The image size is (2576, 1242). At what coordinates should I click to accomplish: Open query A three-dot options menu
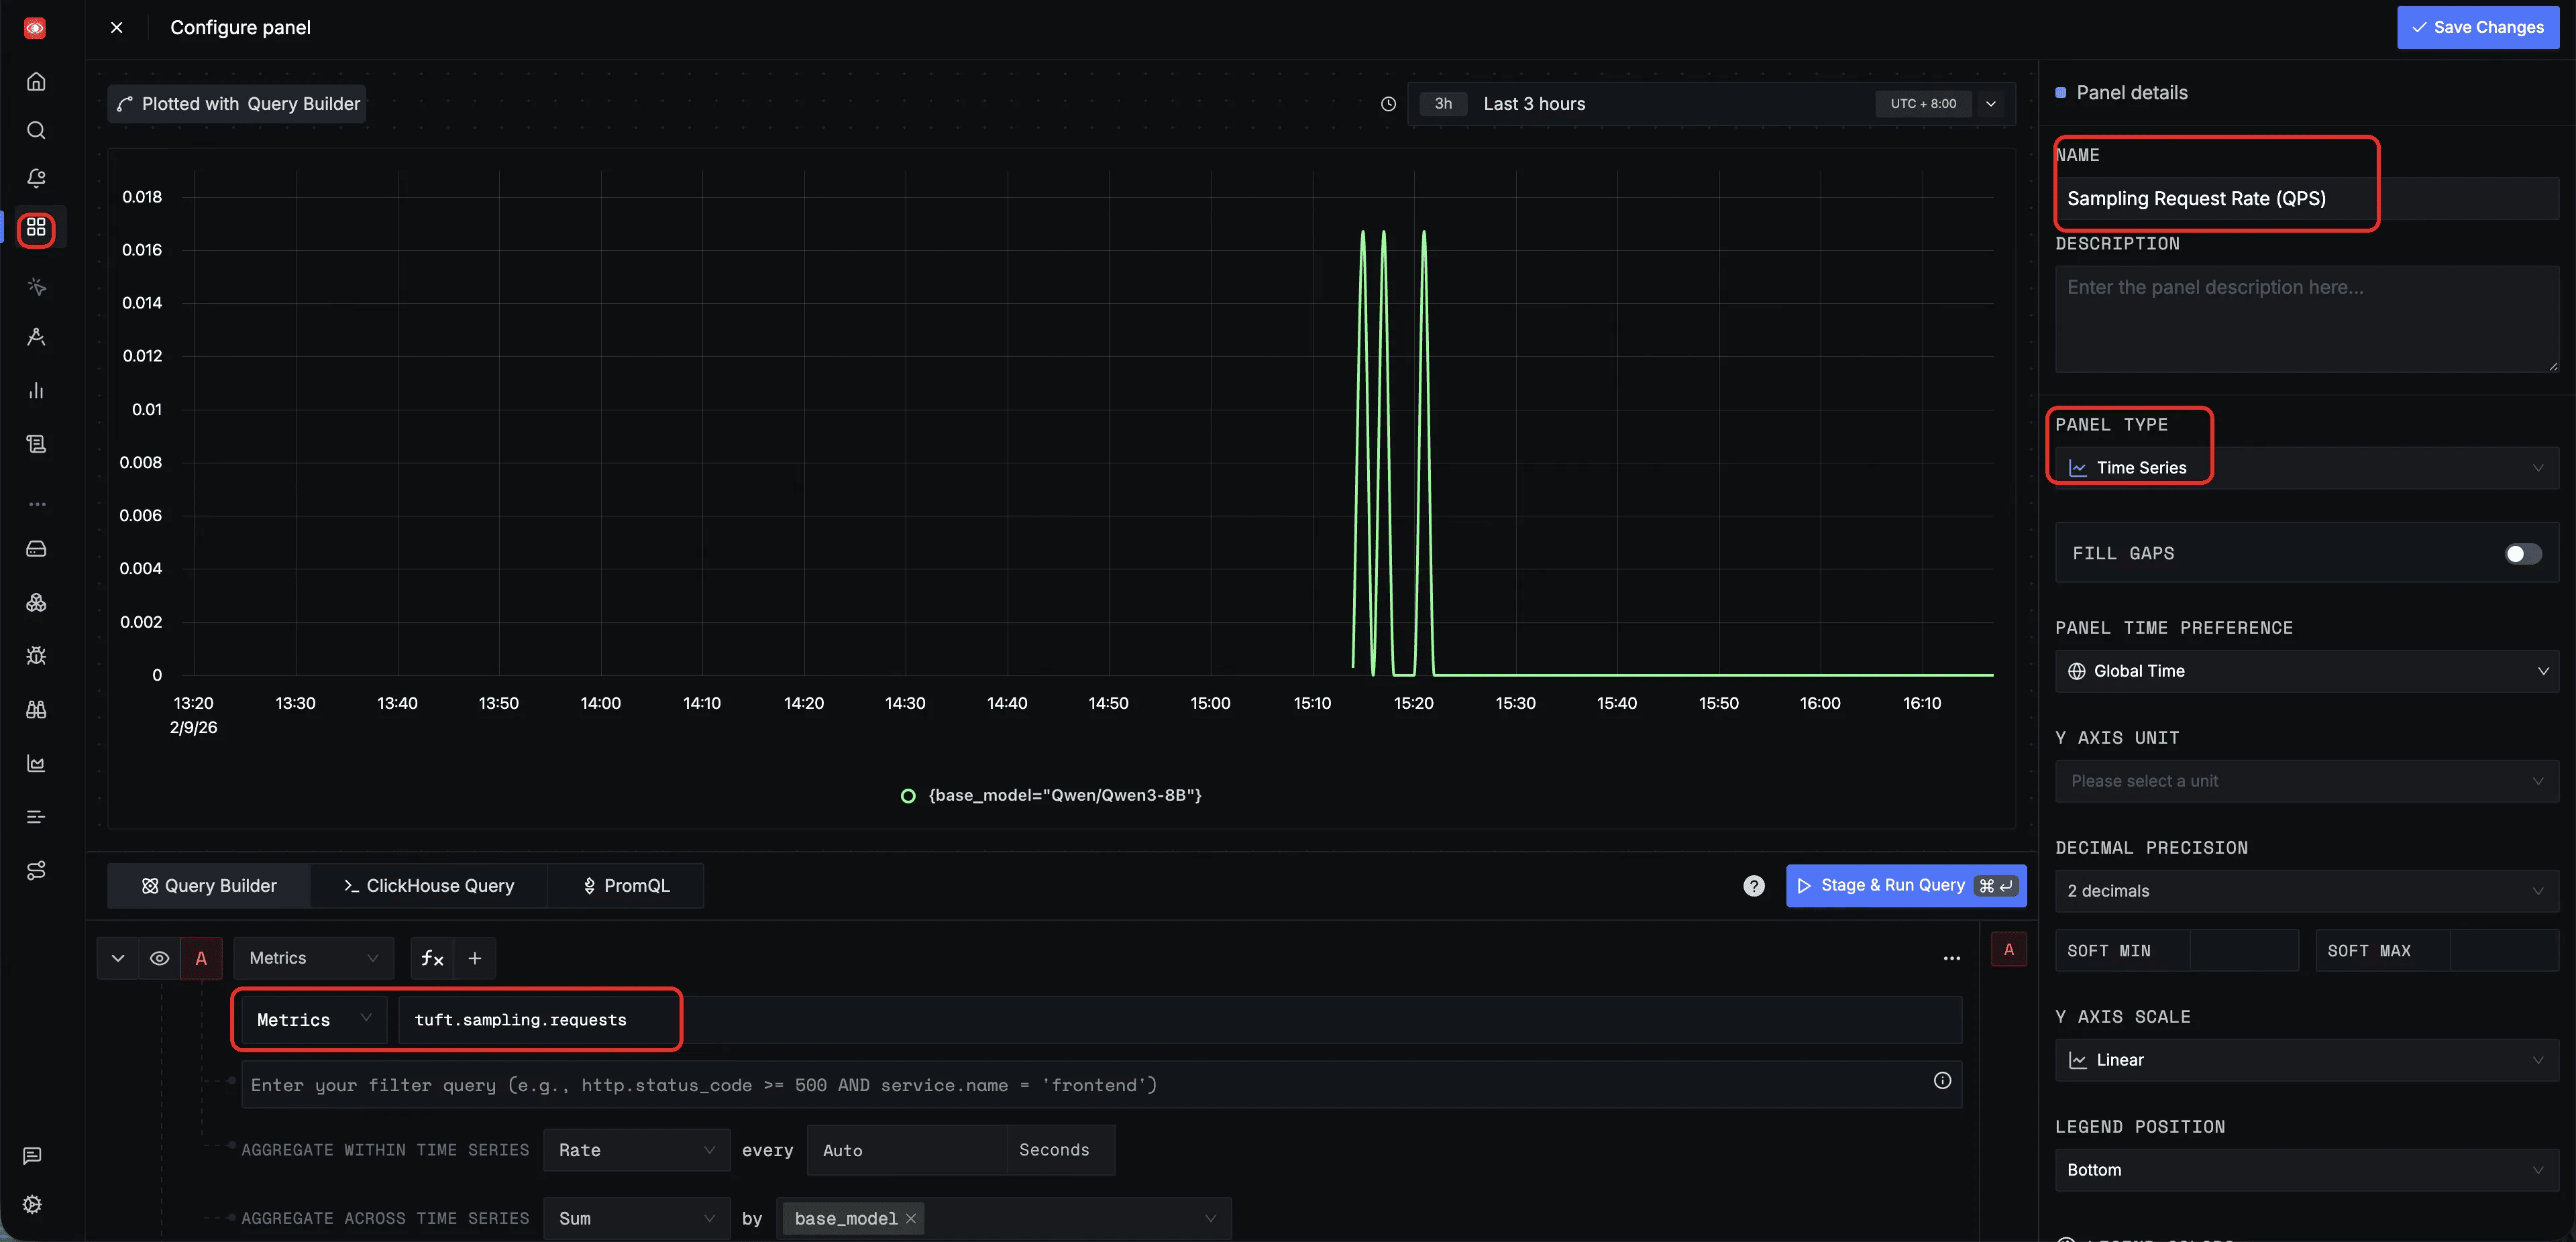click(x=1951, y=958)
